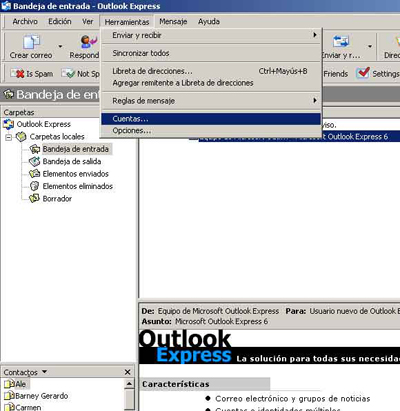The width and height of the screenshot is (400, 411).
Task: Open the Contactos dropdown arrow
Action: 44,371
